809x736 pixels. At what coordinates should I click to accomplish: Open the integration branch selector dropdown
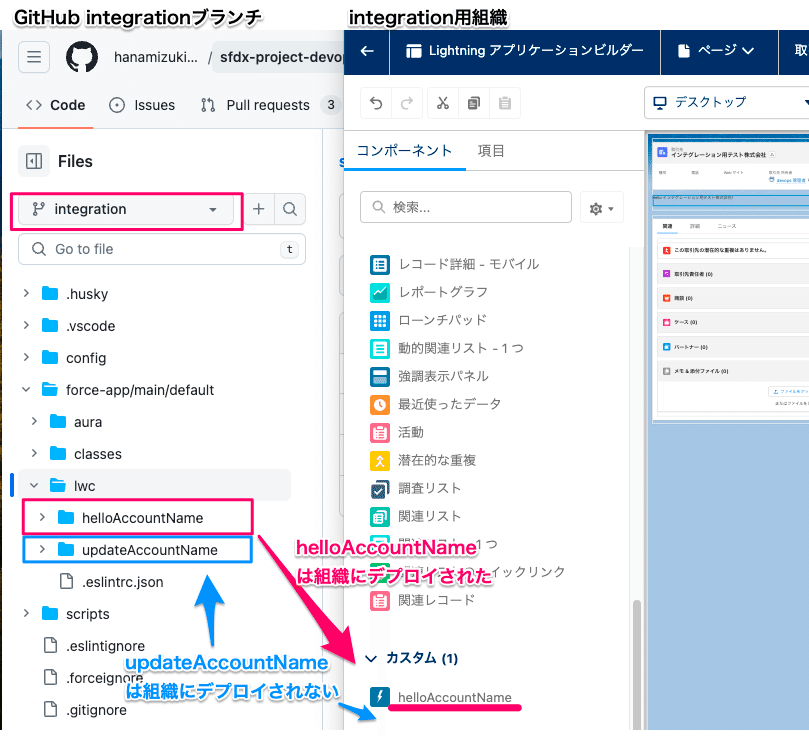(126, 209)
